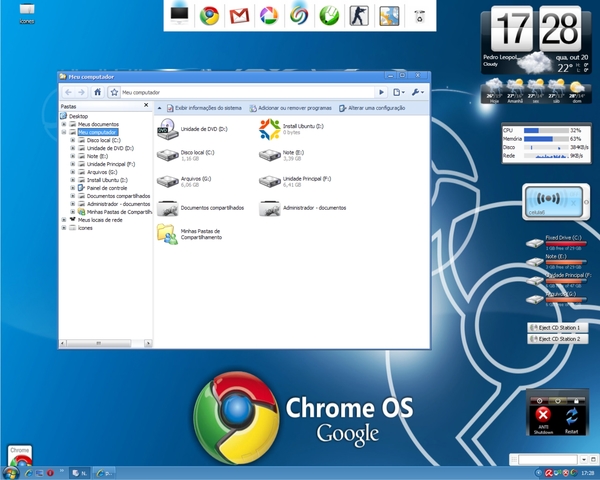The height and width of the screenshot is (480, 600).
Task: Launch the Counter-Strike icon in dock
Action: (359, 16)
